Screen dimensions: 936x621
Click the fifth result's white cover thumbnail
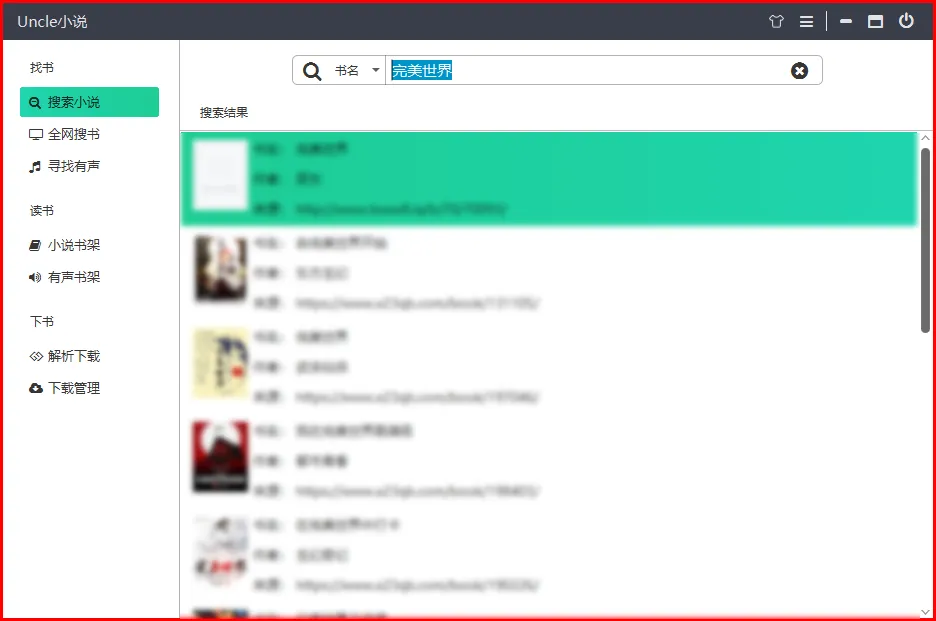220,551
